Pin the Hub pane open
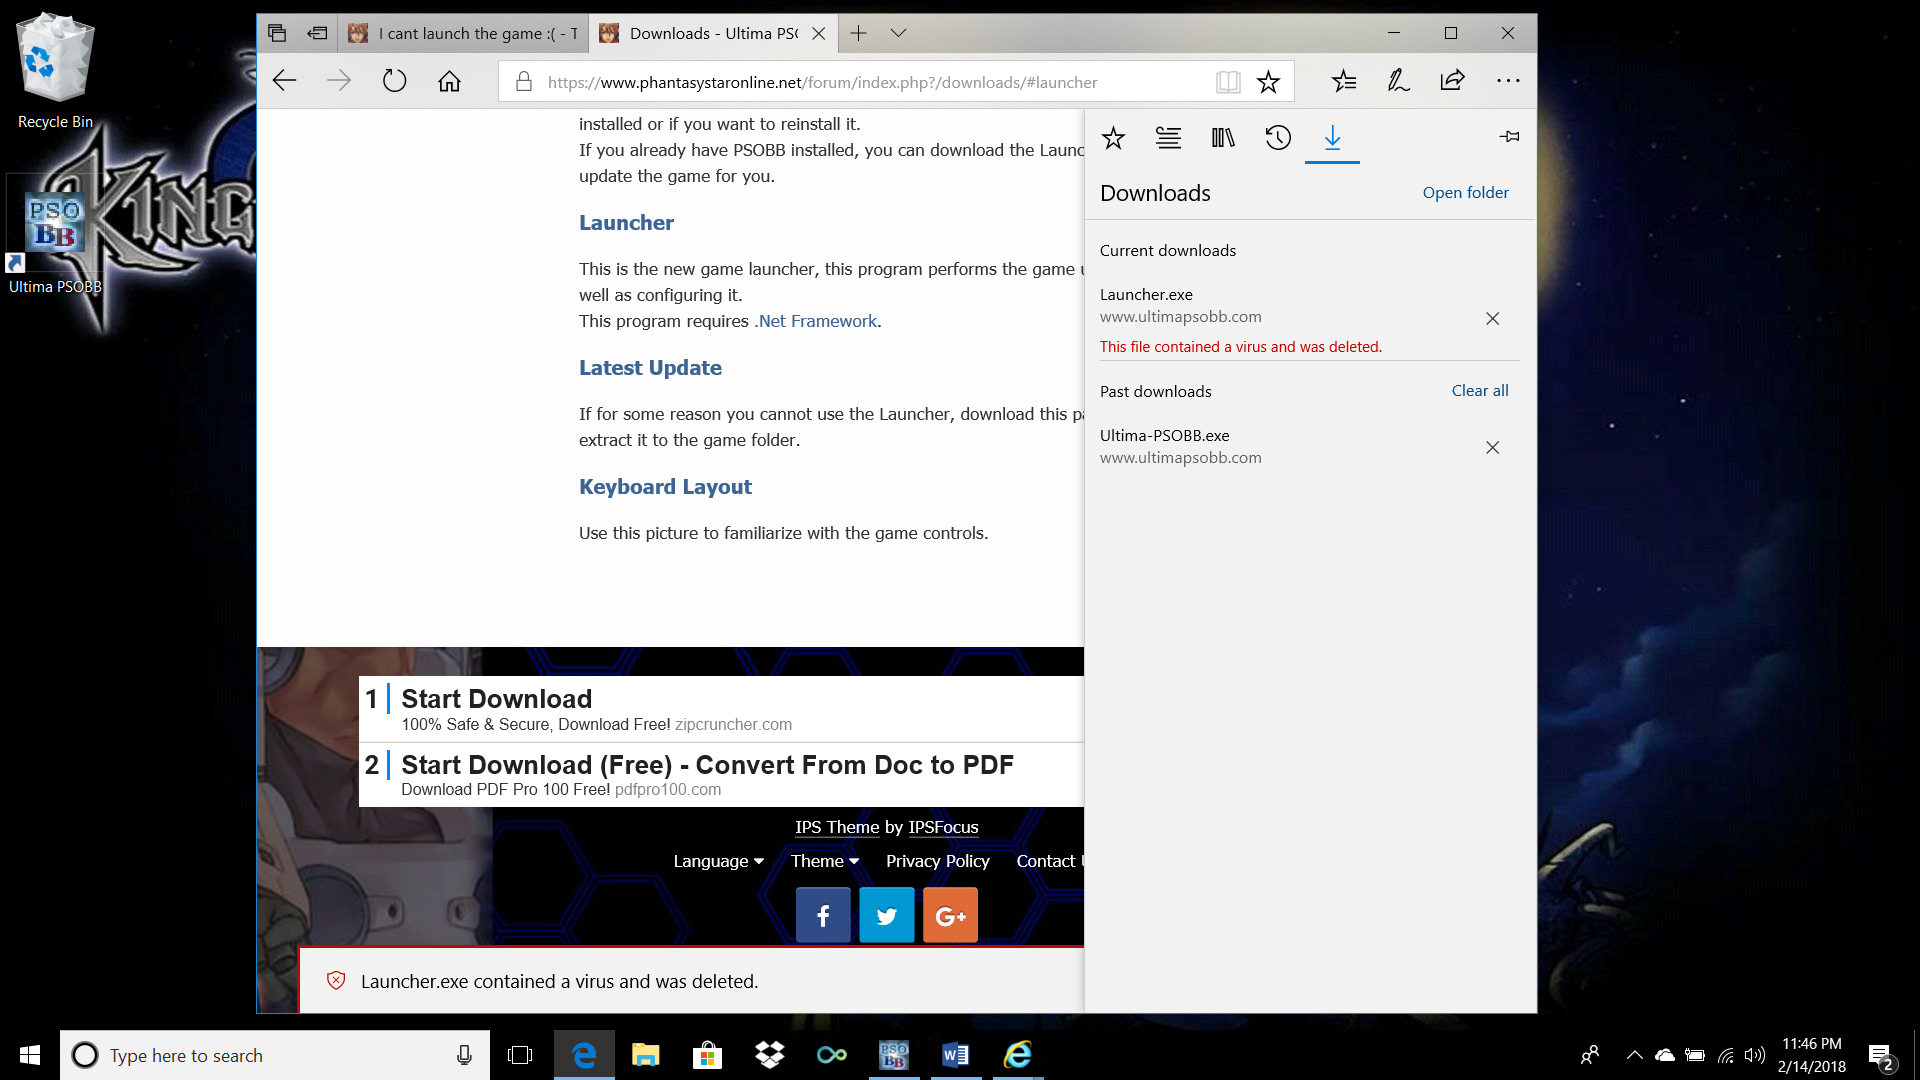This screenshot has height=1080, width=1920. [x=1509, y=136]
